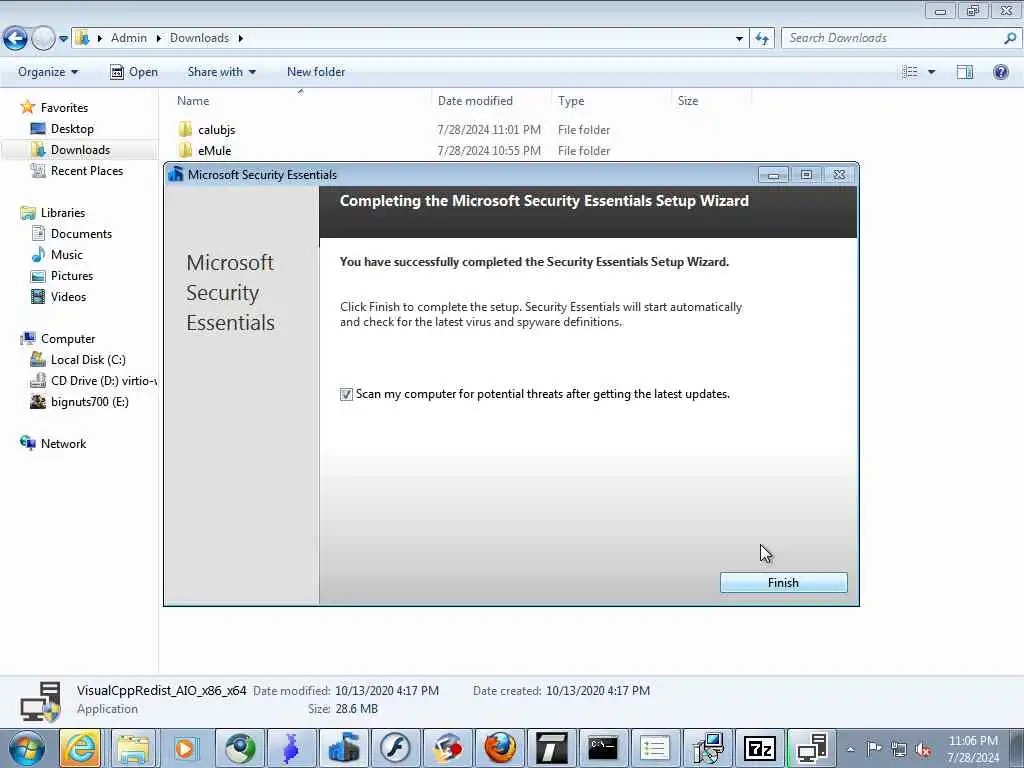Expand the view options dropdown arrow
The height and width of the screenshot is (768, 1024).
pyautogui.click(x=931, y=72)
